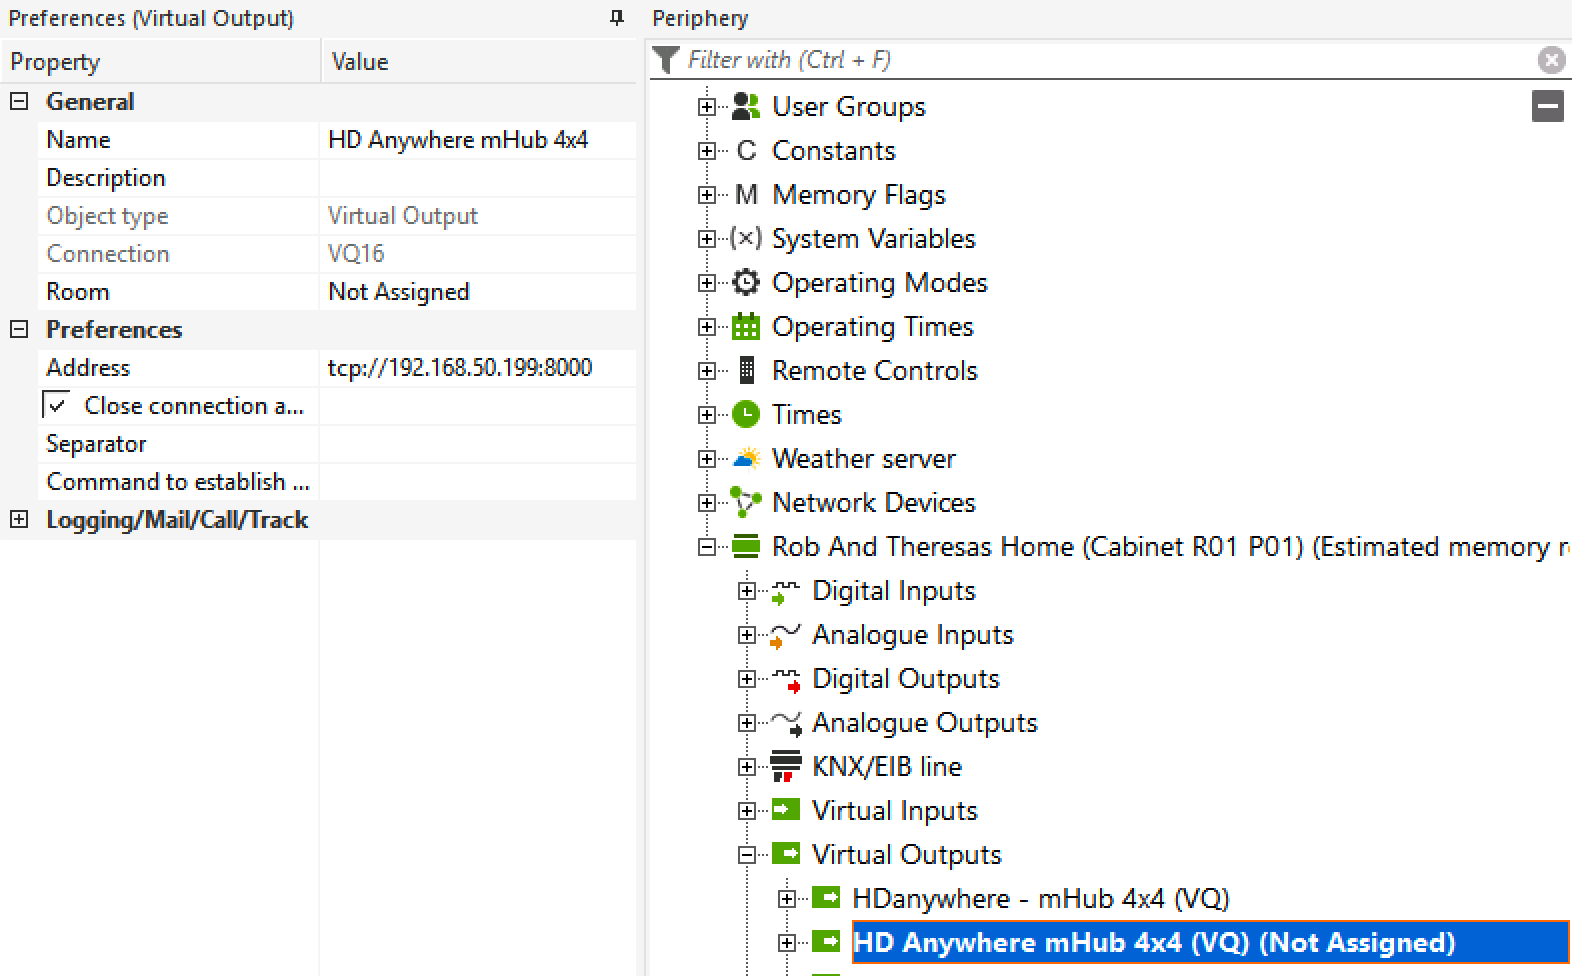Screen dimensions: 1572x976
Task: Expand HDanywhere - mHub 4x4 (VQ) node
Action: point(787,899)
